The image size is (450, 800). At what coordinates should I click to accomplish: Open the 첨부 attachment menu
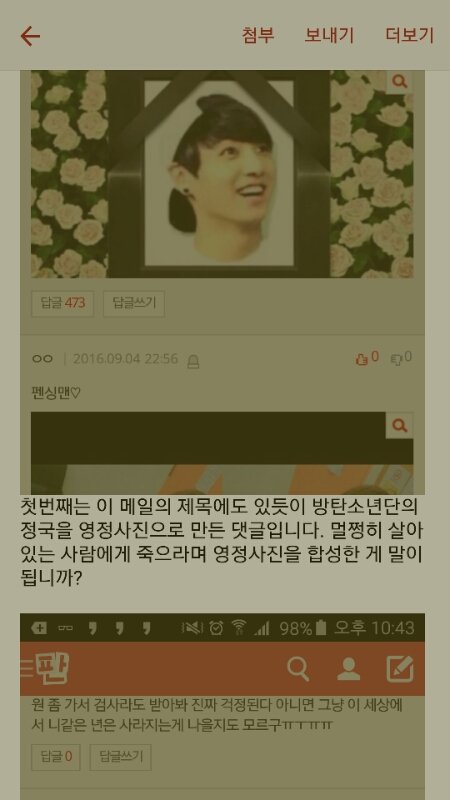pos(258,35)
